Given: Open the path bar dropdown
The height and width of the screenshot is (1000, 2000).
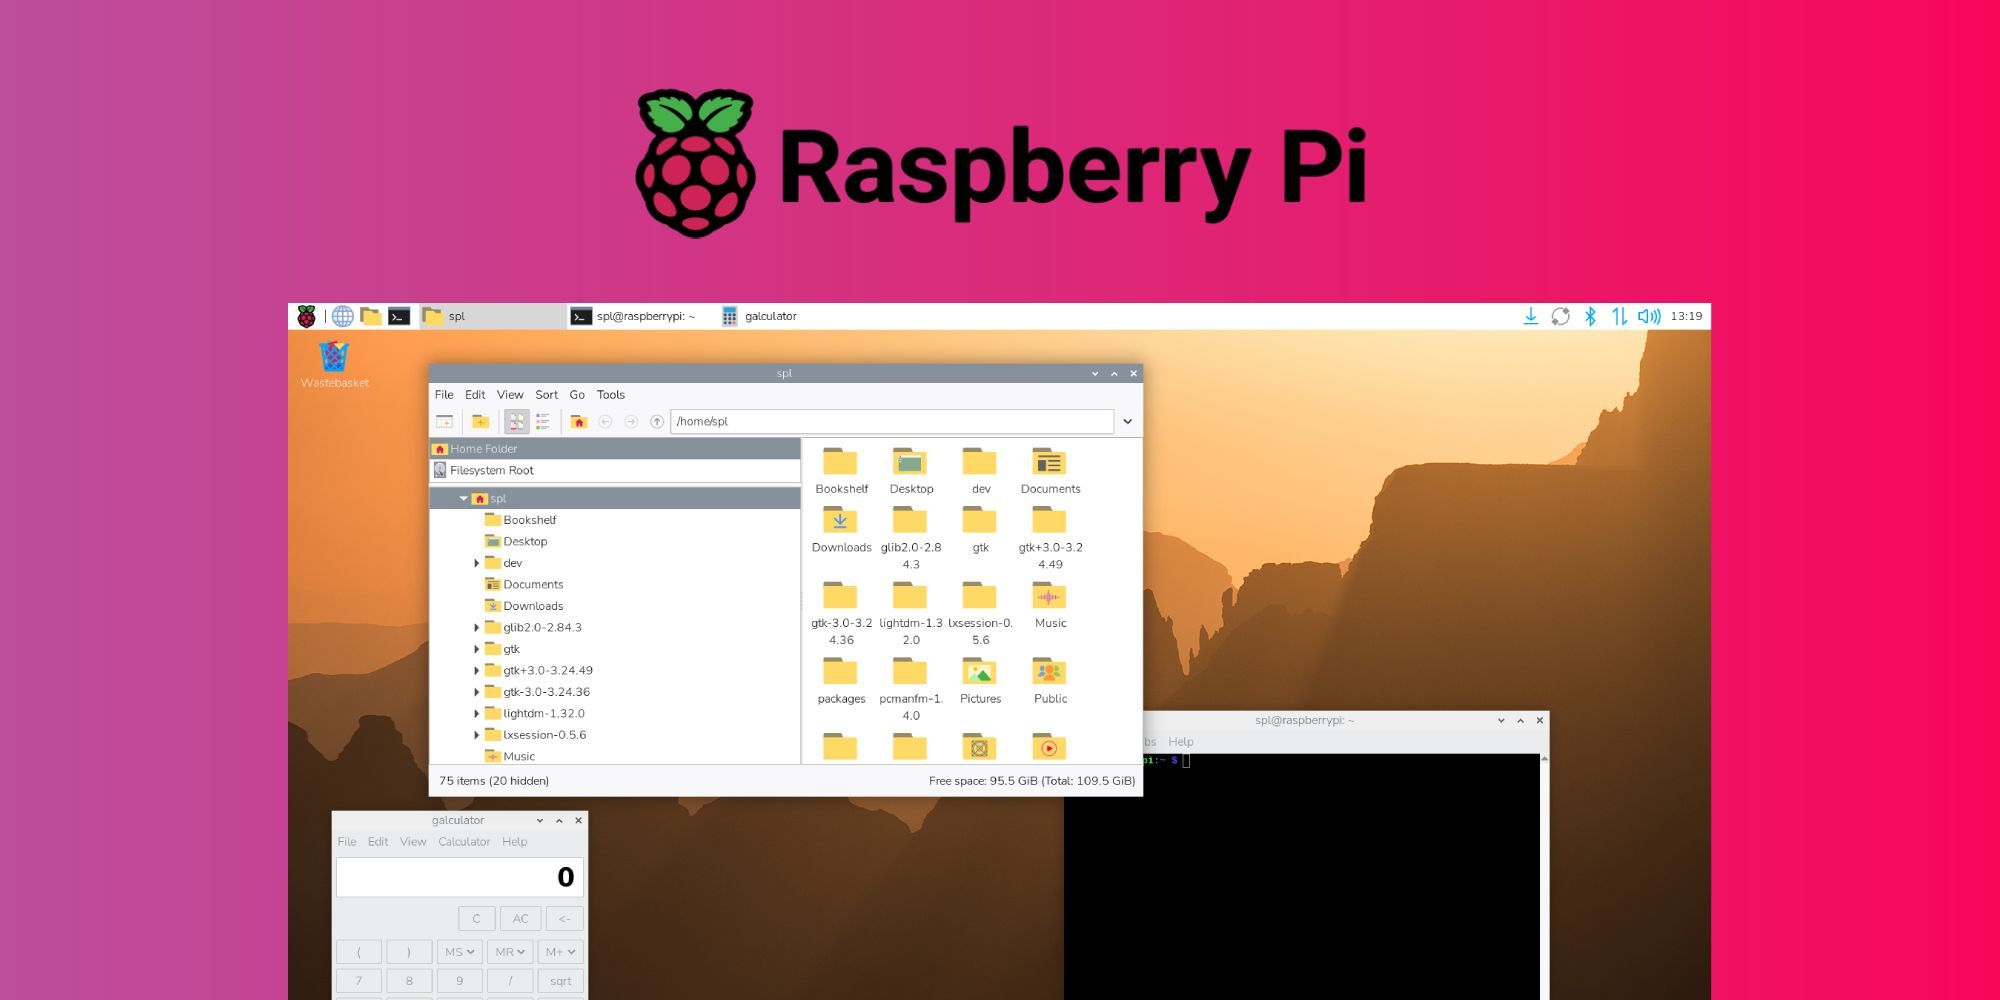Looking at the screenshot, I should (1127, 421).
